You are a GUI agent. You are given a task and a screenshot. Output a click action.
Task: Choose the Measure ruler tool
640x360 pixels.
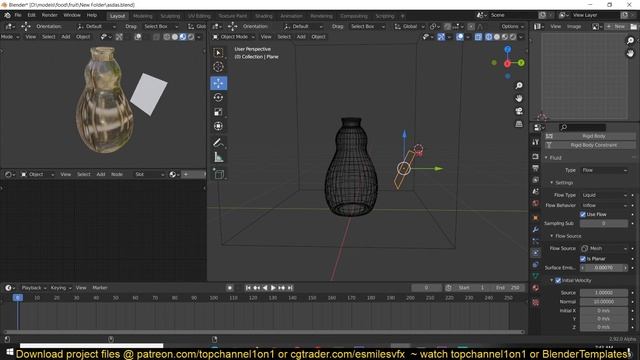click(218, 157)
